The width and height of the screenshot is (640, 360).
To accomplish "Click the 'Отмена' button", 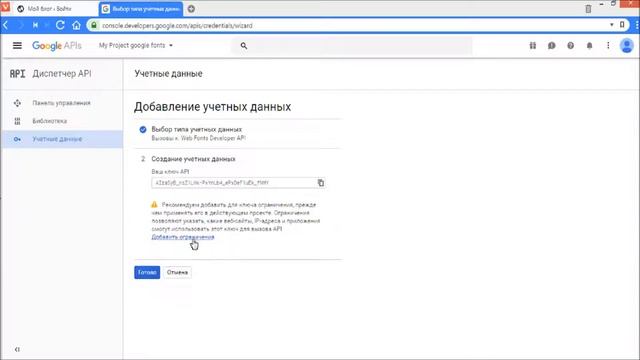I will click(x=177, y=272).
